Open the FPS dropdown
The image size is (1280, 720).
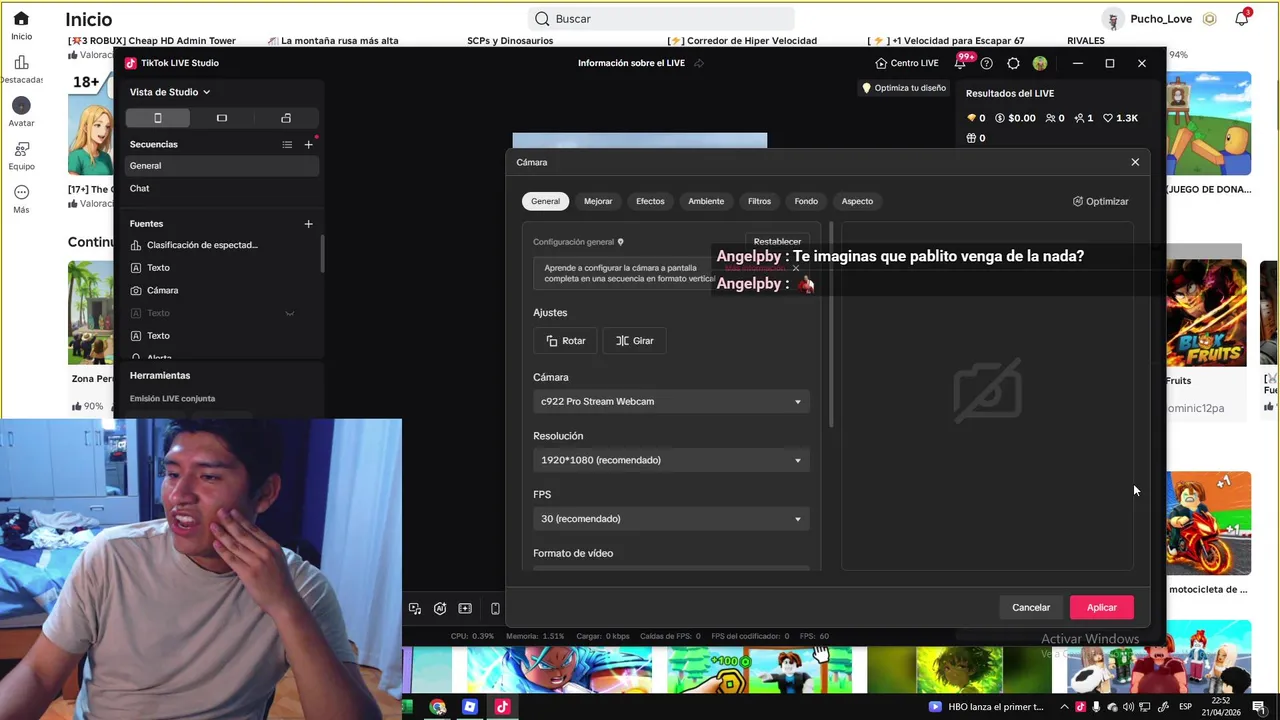click(671, 518)
